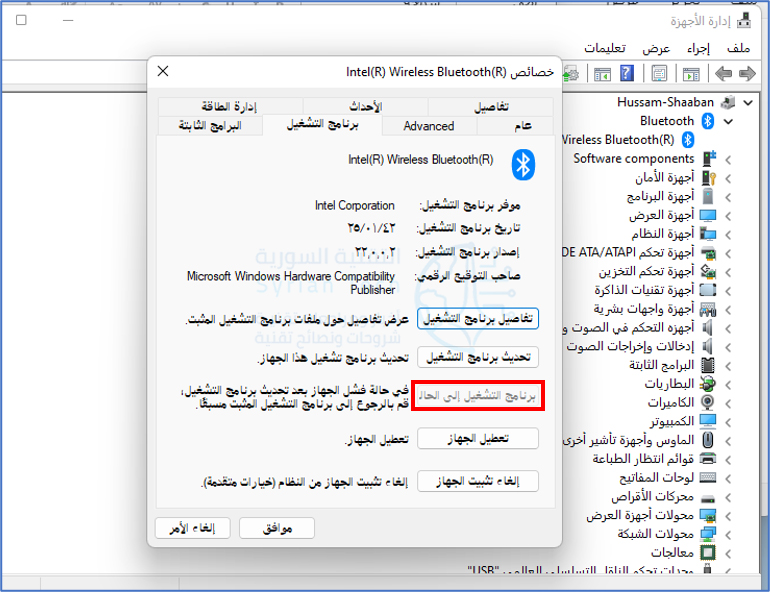The height and width of the screenshot is (592, 770).
Task: Click the أجهزة الأمان security devices icon
Action: tap(709, 178)
